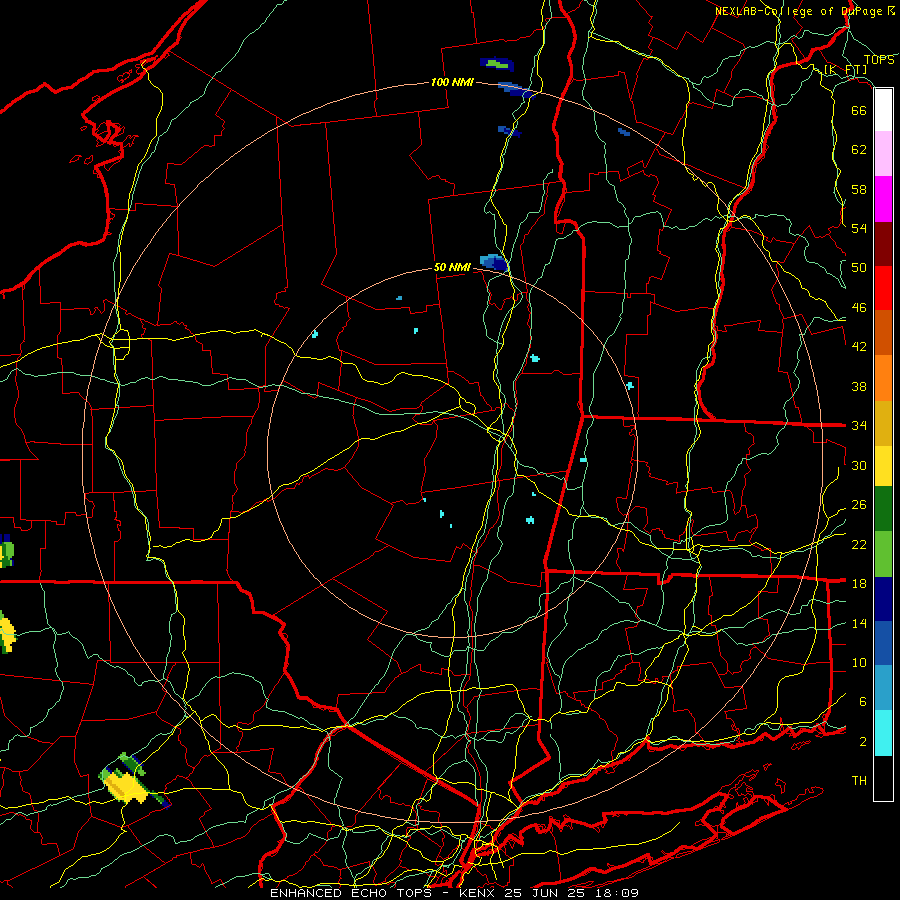Click the dark orange 42-46 kft swatch
The image size is (900, 900).
(x=883, y=332)
